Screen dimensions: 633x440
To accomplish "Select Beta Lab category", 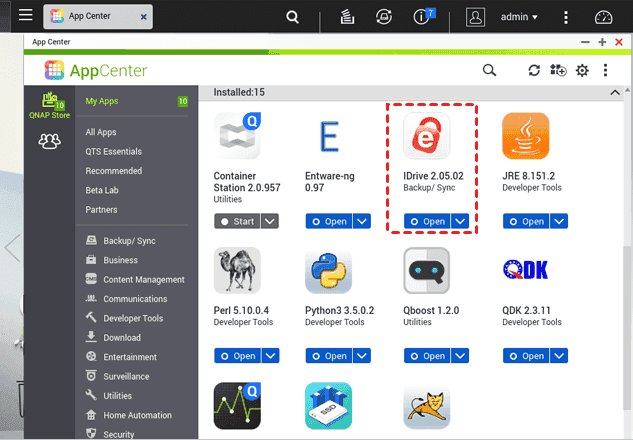I will [102, 190].
